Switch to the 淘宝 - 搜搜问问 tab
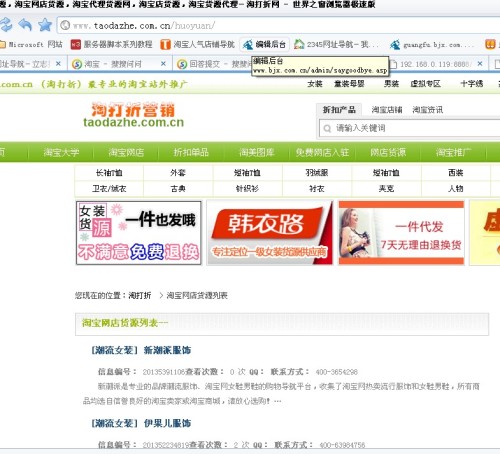This screenshot has width=500, height=454. pos(113,64)
